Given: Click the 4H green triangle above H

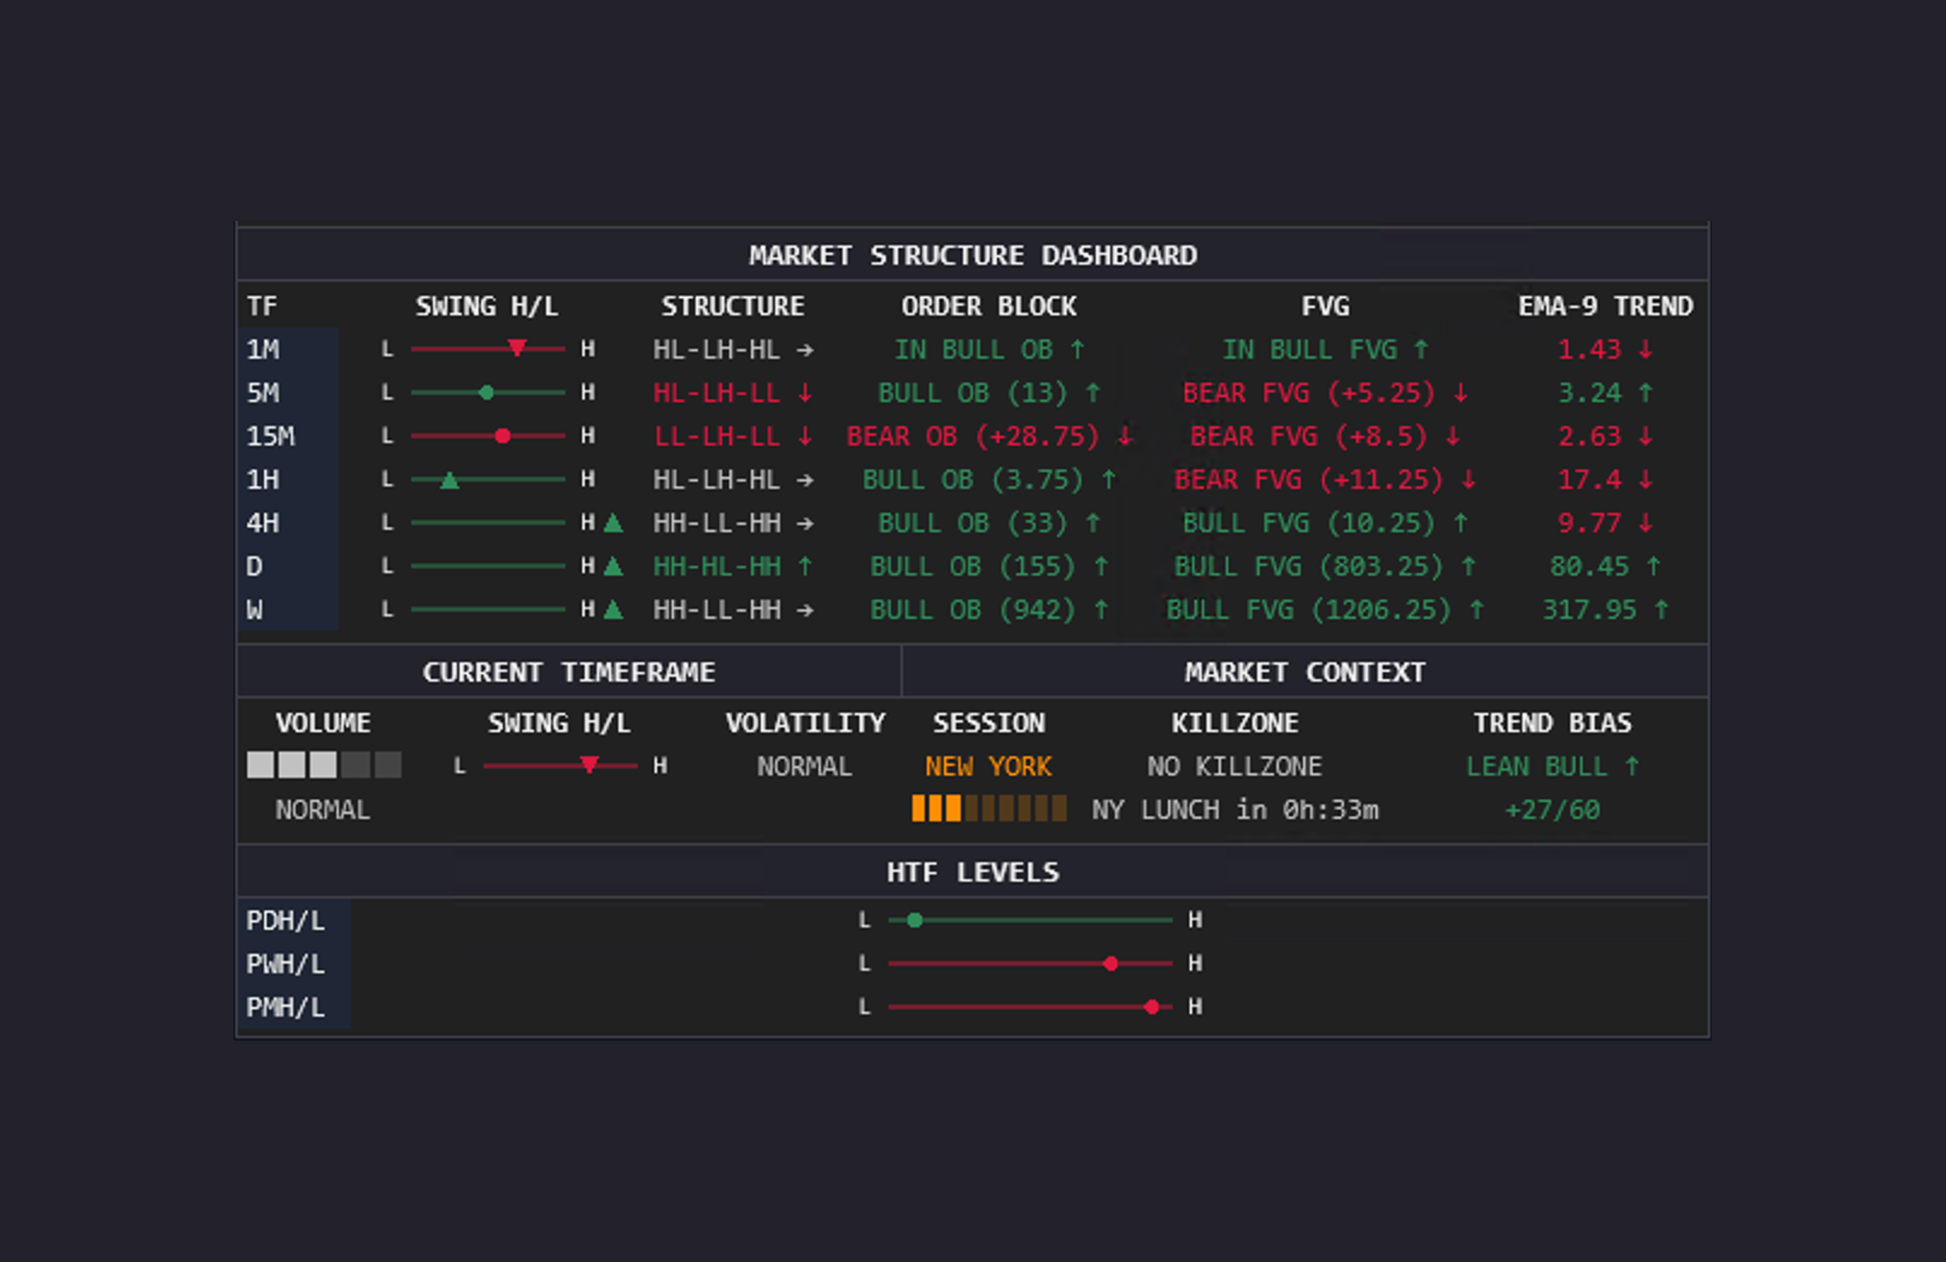Looking at the screenshot, I should coord(614,522).
